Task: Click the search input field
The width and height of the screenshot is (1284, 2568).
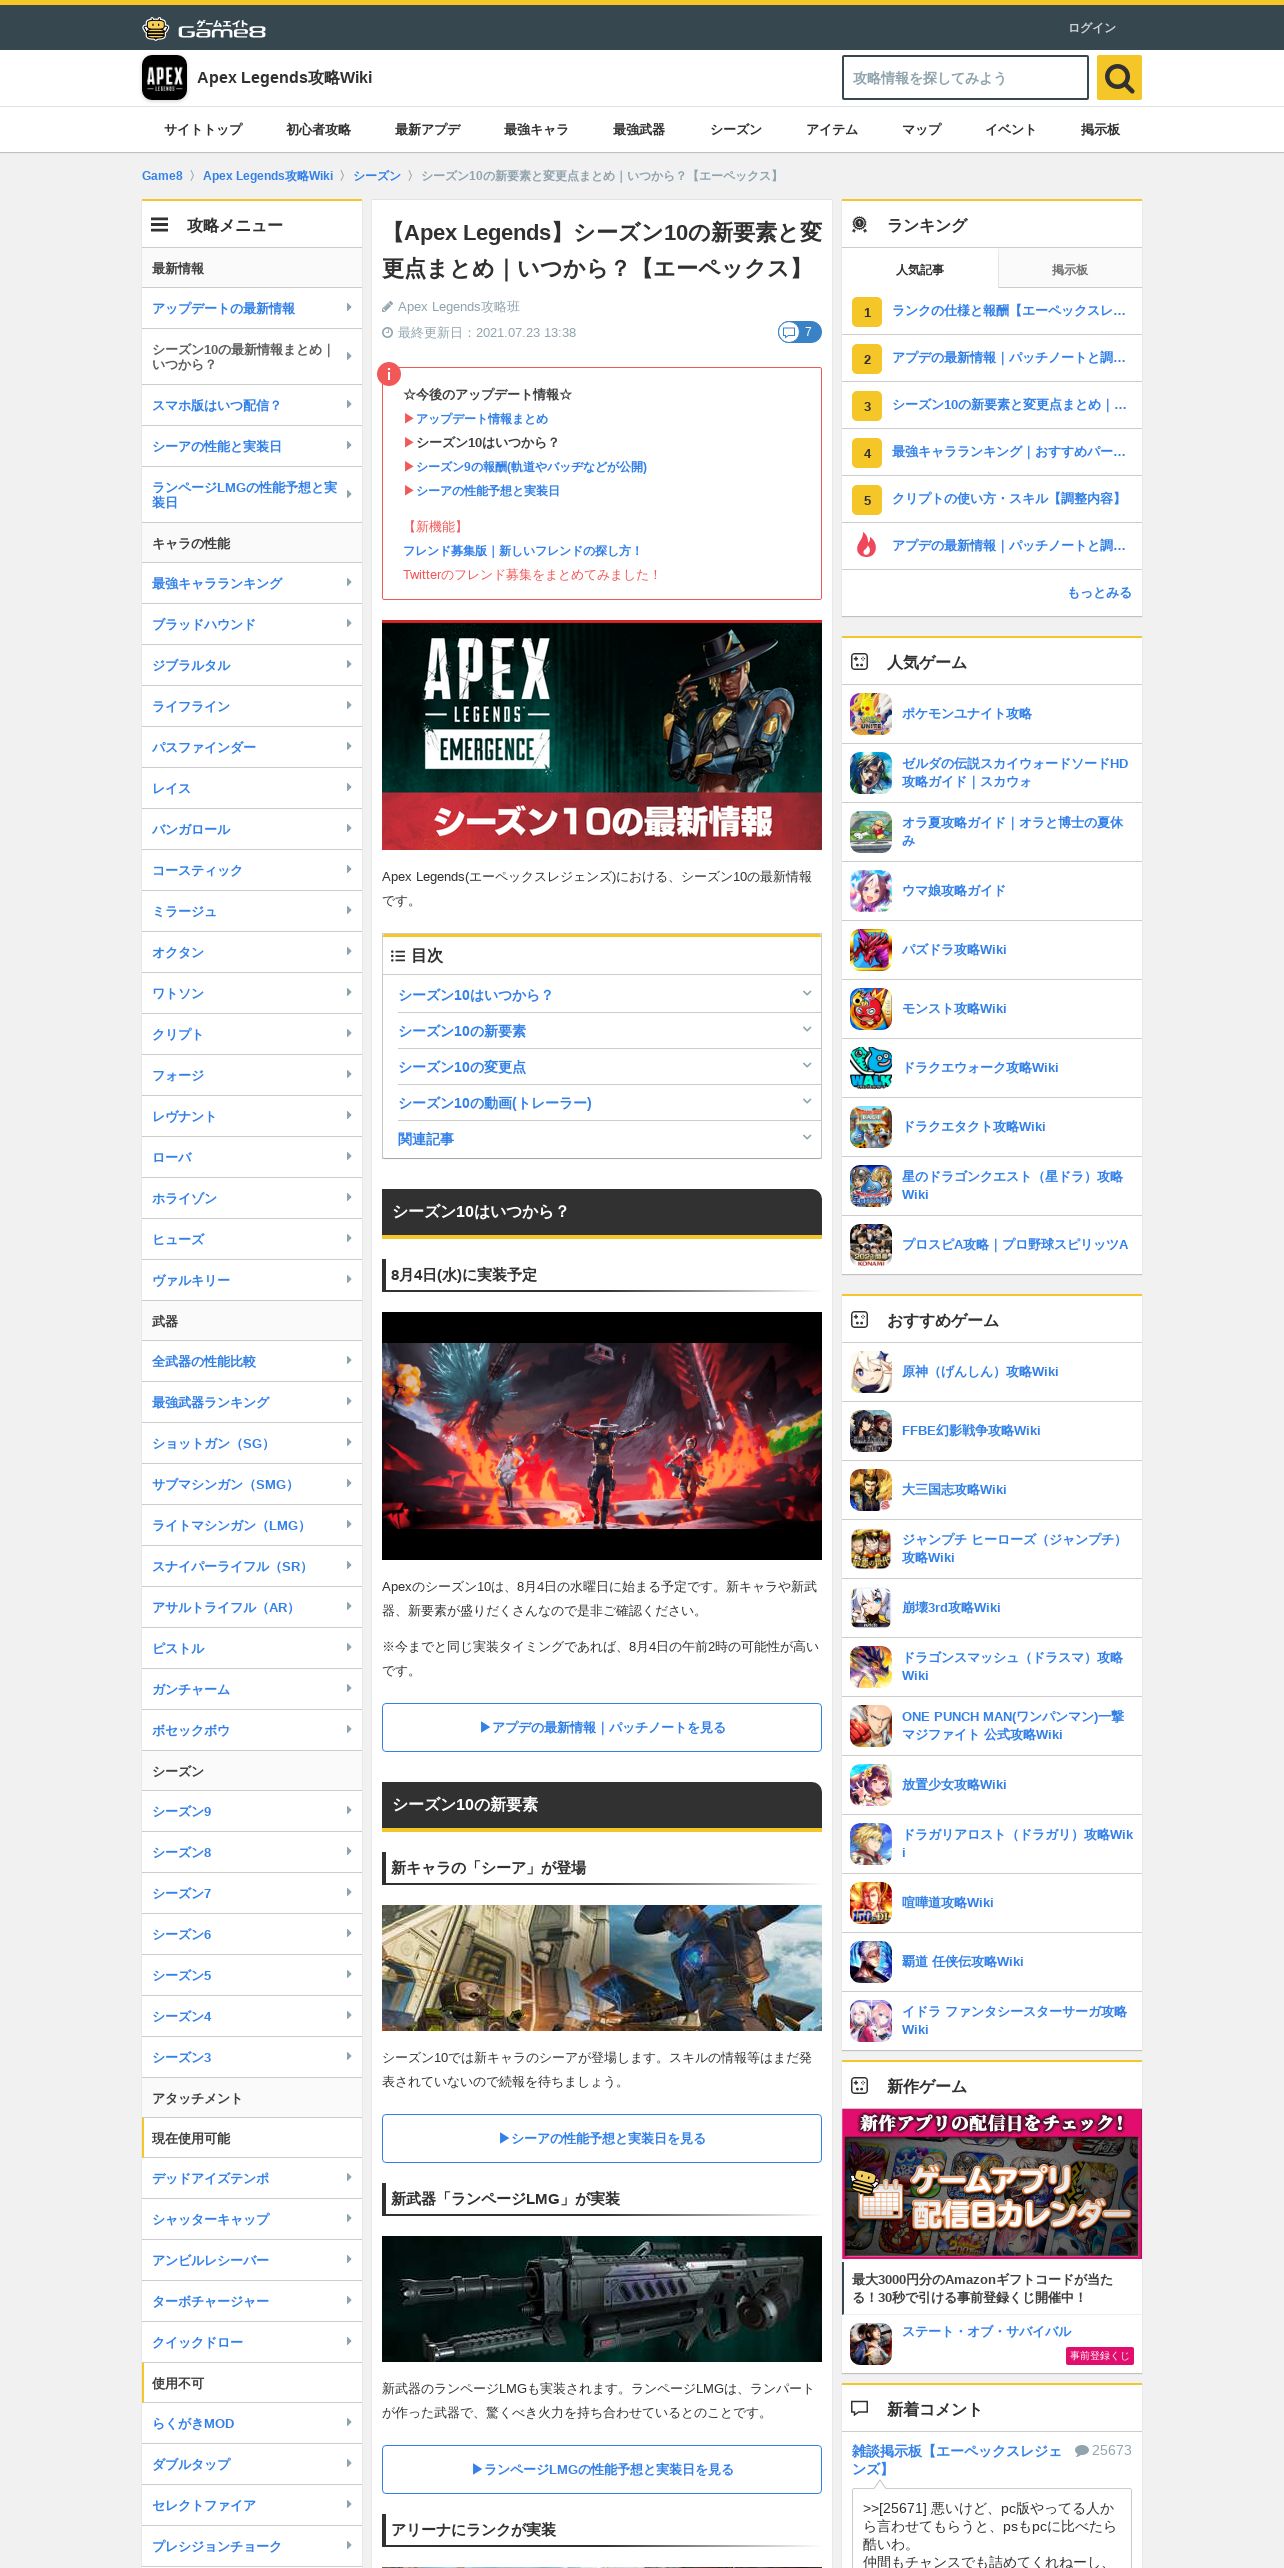Action: click(965, 78)
